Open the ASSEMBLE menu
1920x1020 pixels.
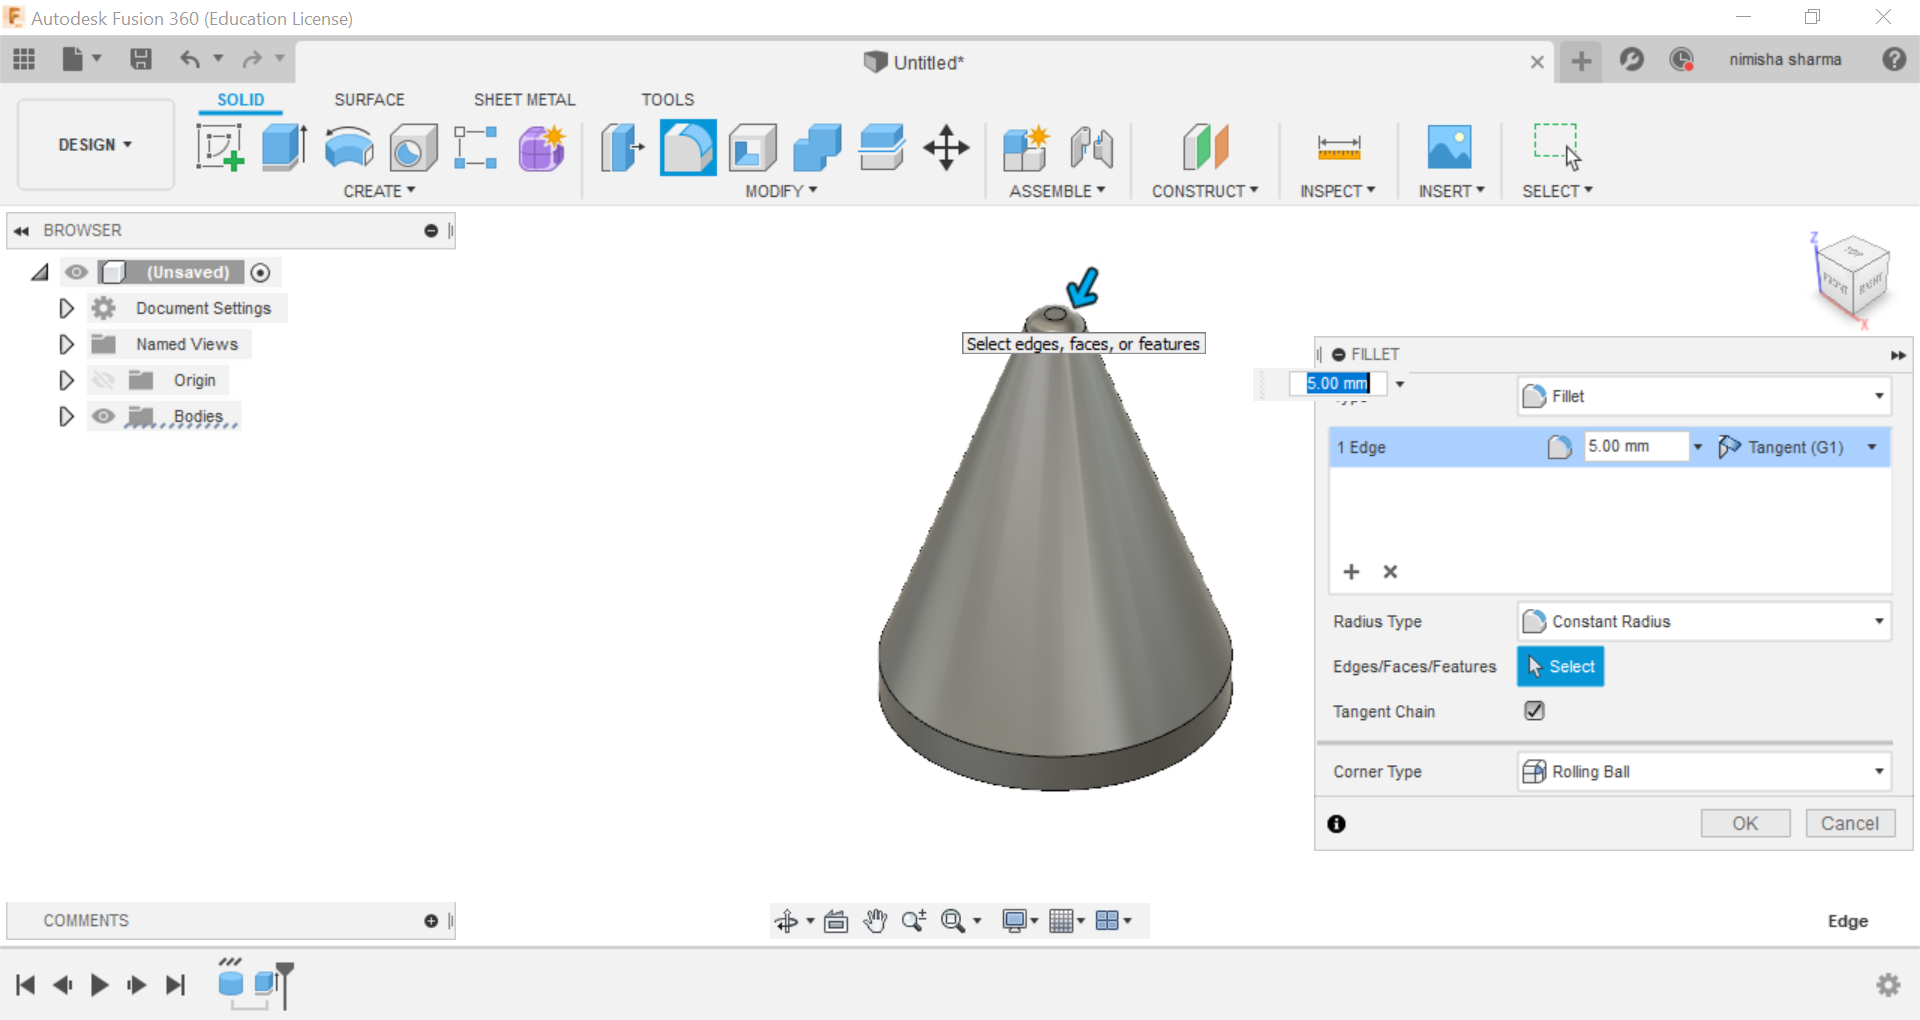(1057, 191)
